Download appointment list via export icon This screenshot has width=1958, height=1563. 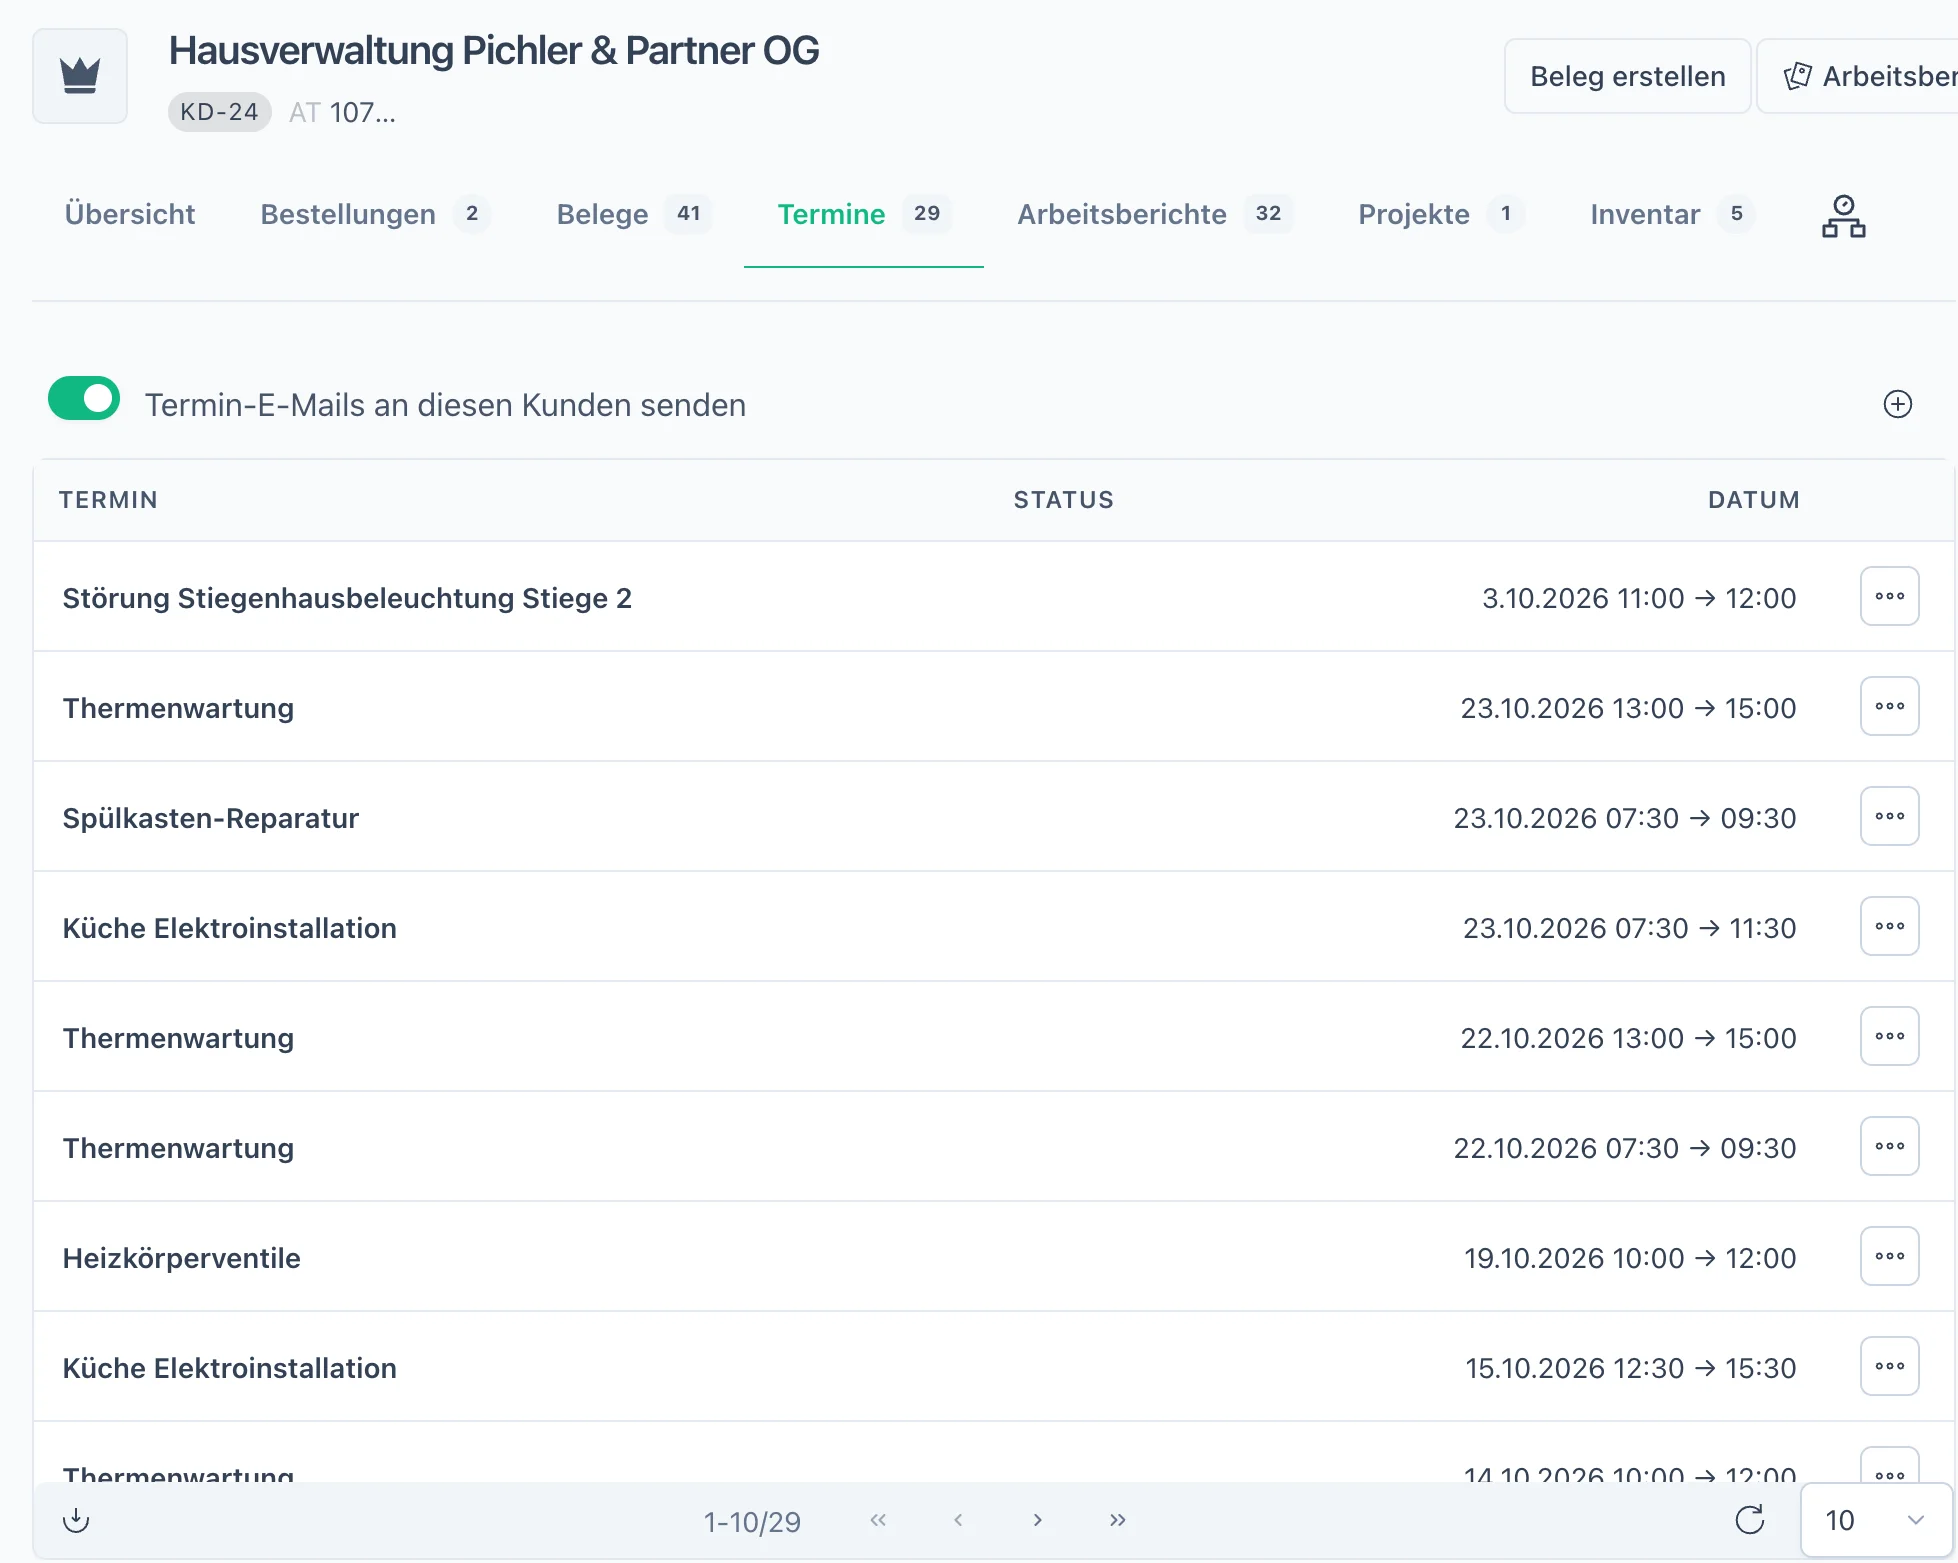point(76,1520)
